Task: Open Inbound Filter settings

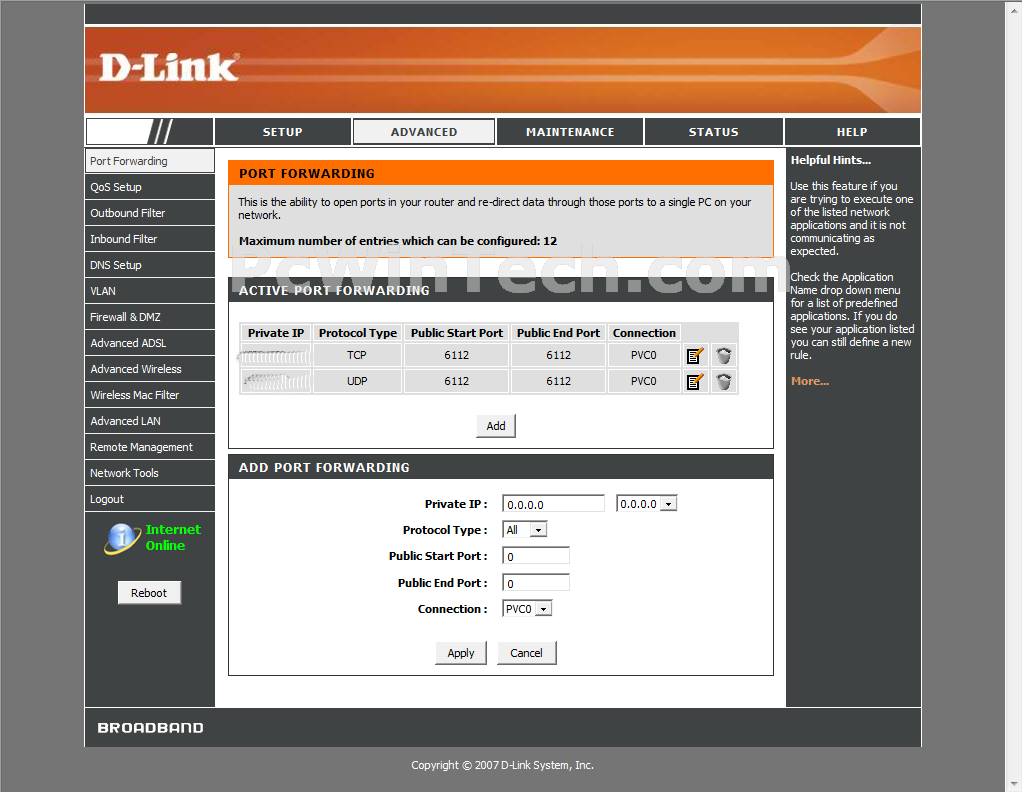Action: [x=149, y=239]
